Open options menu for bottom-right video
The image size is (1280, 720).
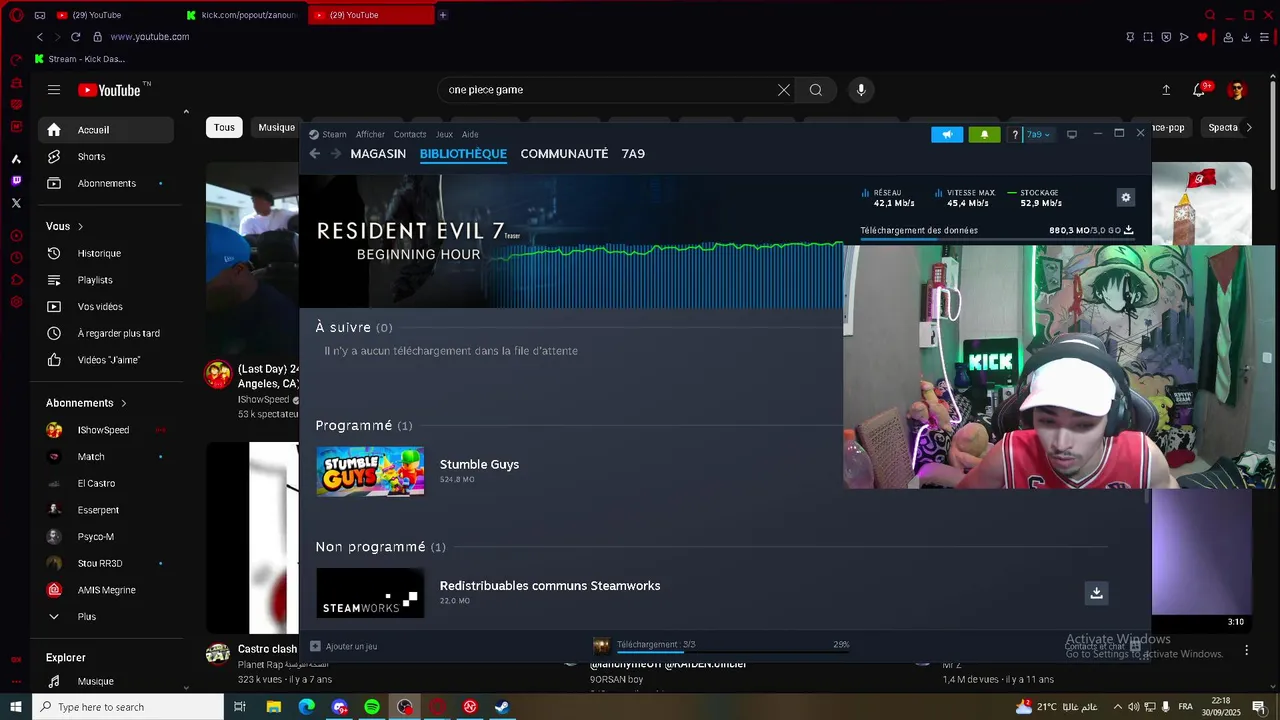click(1246, 650)
